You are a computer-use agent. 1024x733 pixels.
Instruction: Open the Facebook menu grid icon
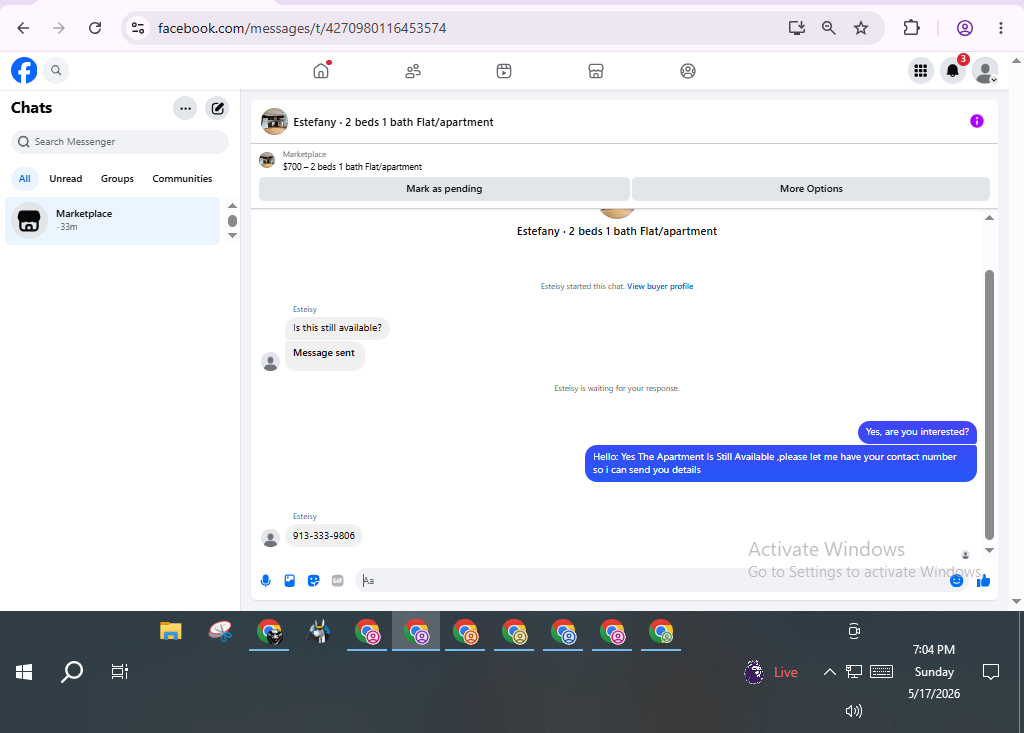[x=921, y=71]
